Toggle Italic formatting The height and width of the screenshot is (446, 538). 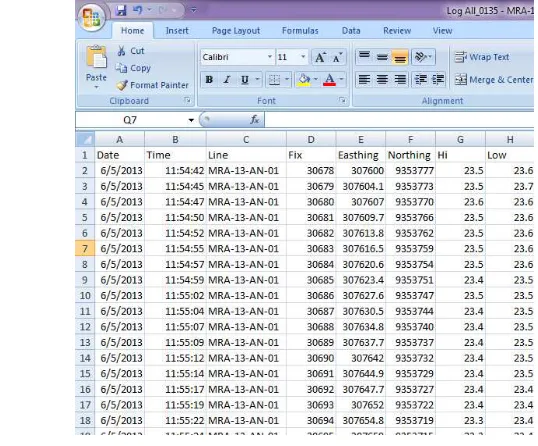pos(227,80)
